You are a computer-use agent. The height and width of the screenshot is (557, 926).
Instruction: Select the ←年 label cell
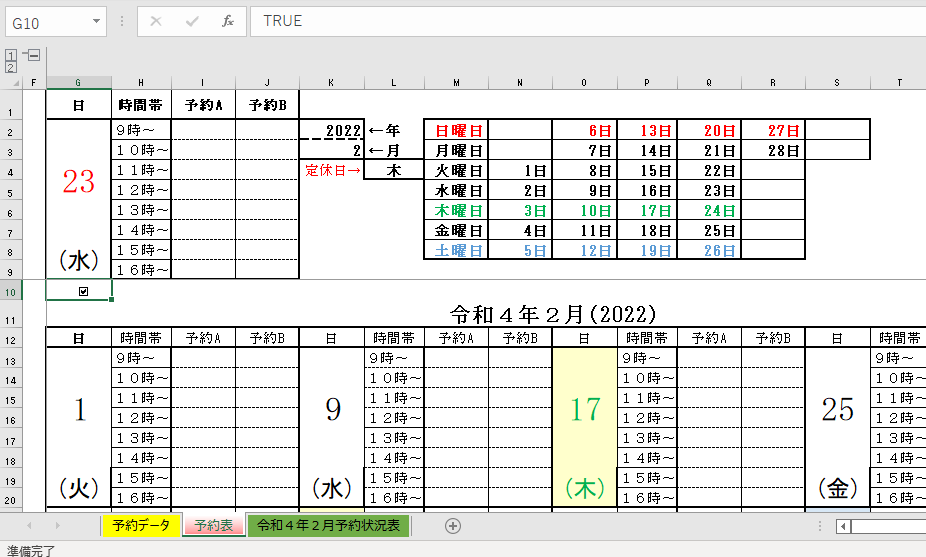click(x=393, y=130)
